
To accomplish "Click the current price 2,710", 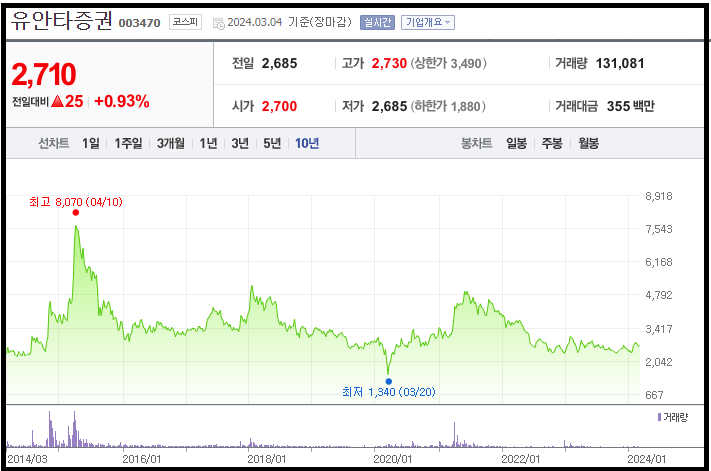I will 44,74.
